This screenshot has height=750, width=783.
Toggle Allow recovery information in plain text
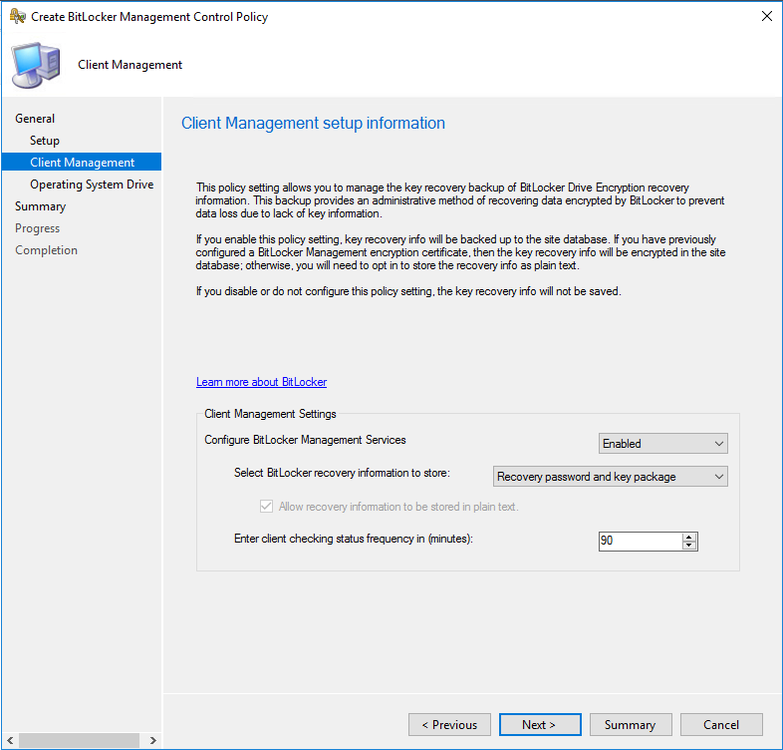(x=266, y=506)
